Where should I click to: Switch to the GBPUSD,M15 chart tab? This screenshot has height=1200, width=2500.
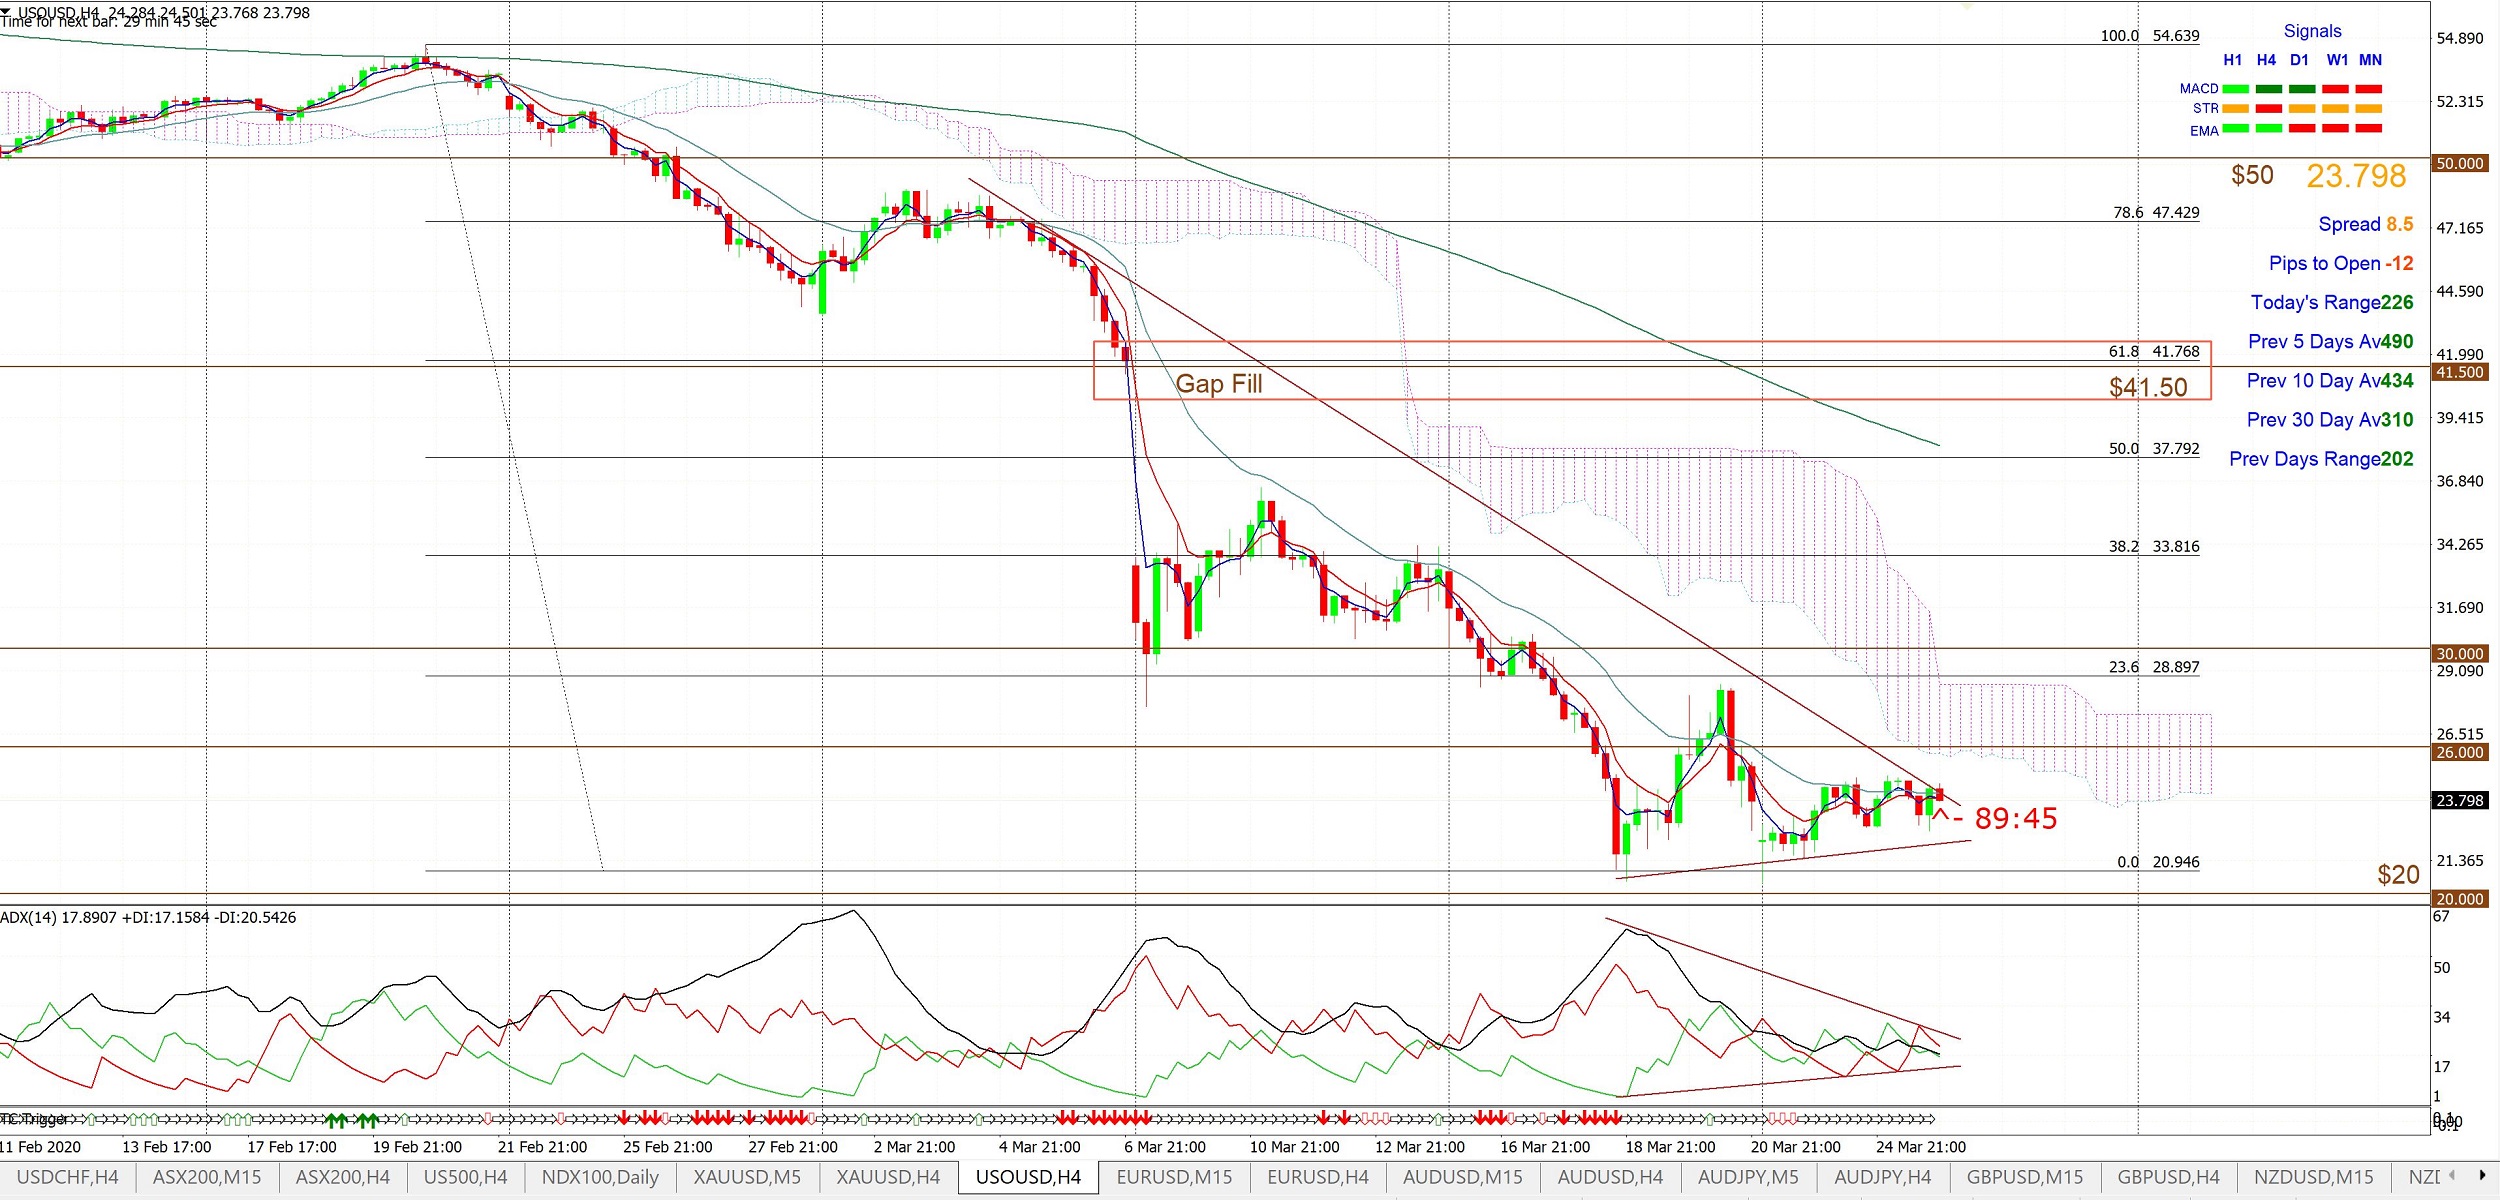(x=2025, y=1177)
